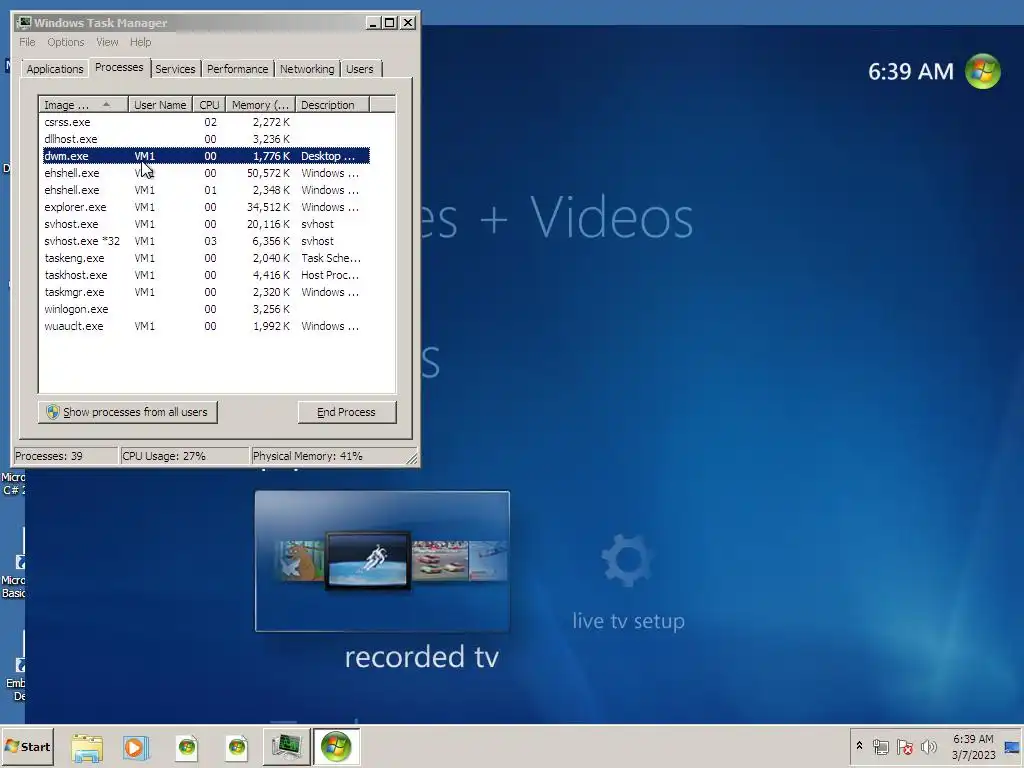Viewport: 1024px width, 768px height.
Task: Open the View menu
Action: pyautogui.click(x=107, y=42)
